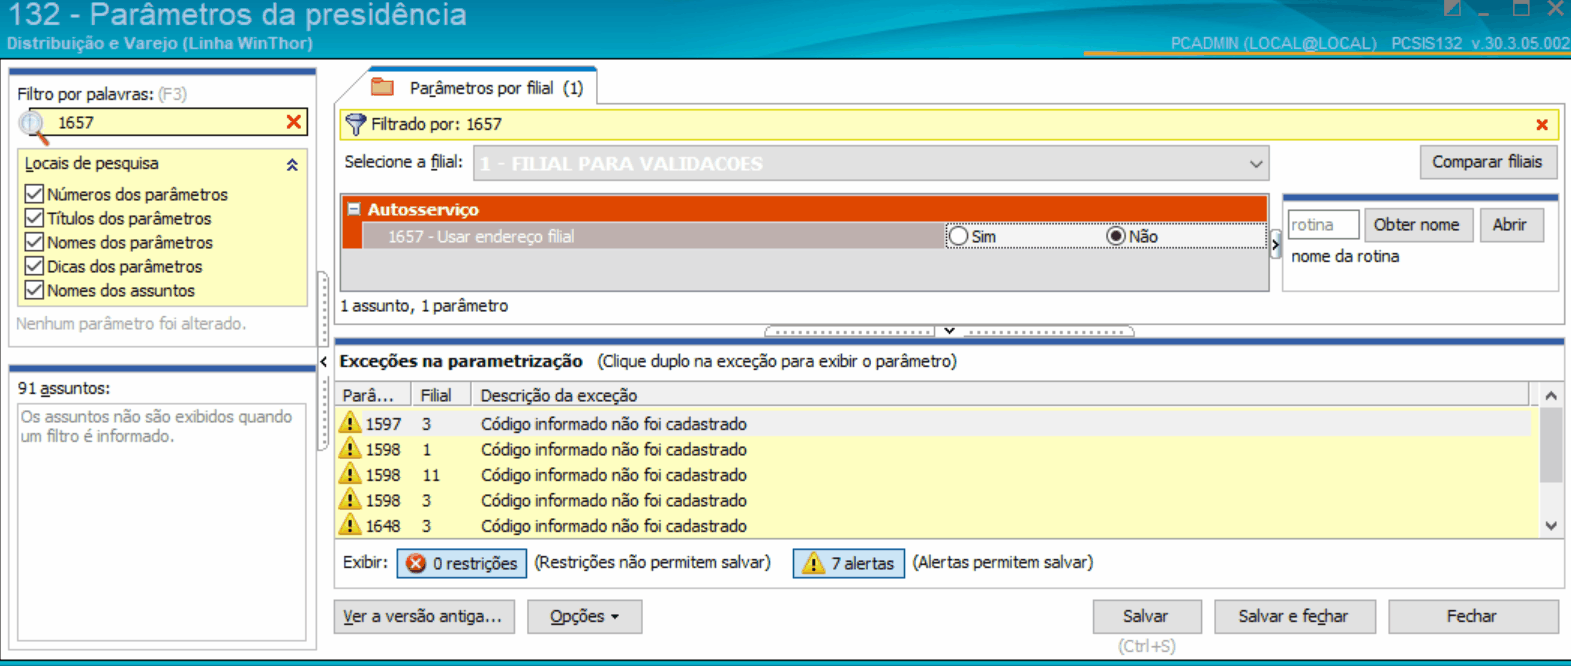Select Sim for parameter 1657
The image size is (1571, 666).
coord(959,236)
